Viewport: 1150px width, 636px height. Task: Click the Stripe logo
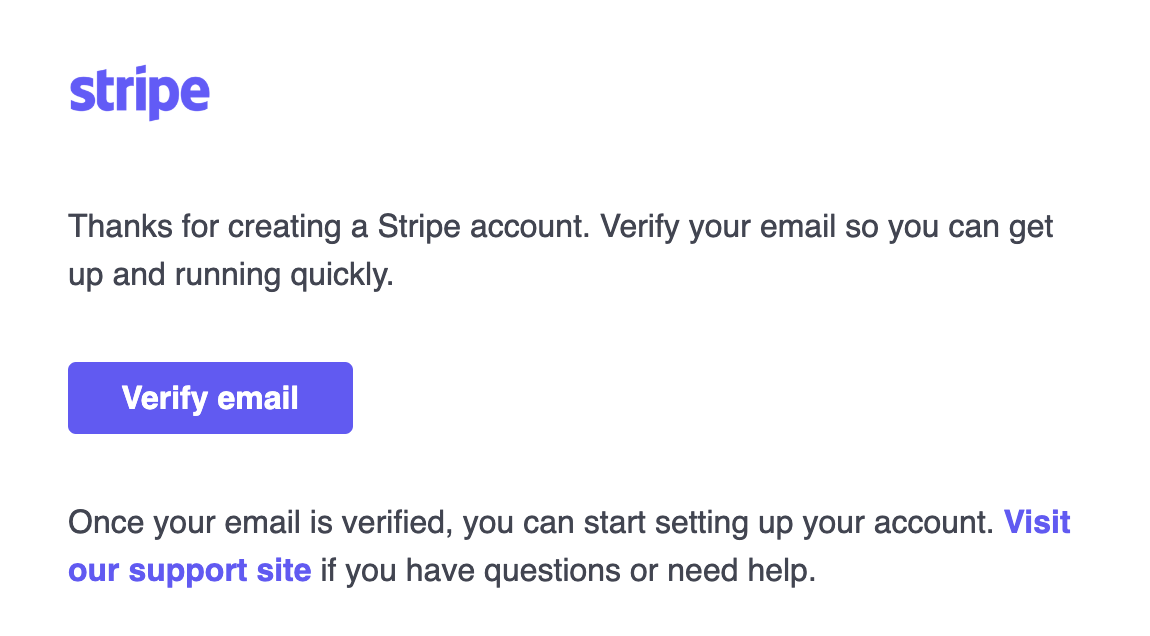pos(139,94)
